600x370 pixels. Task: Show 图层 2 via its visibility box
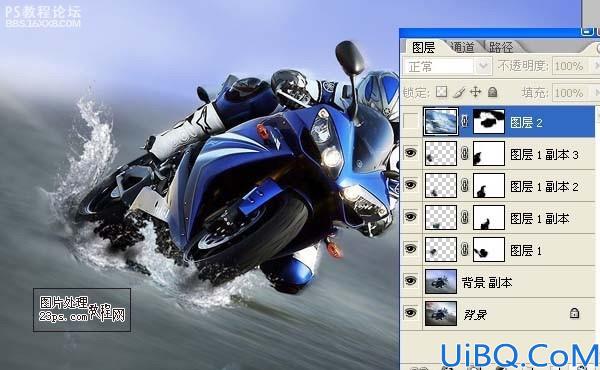(x=411, y=122)
